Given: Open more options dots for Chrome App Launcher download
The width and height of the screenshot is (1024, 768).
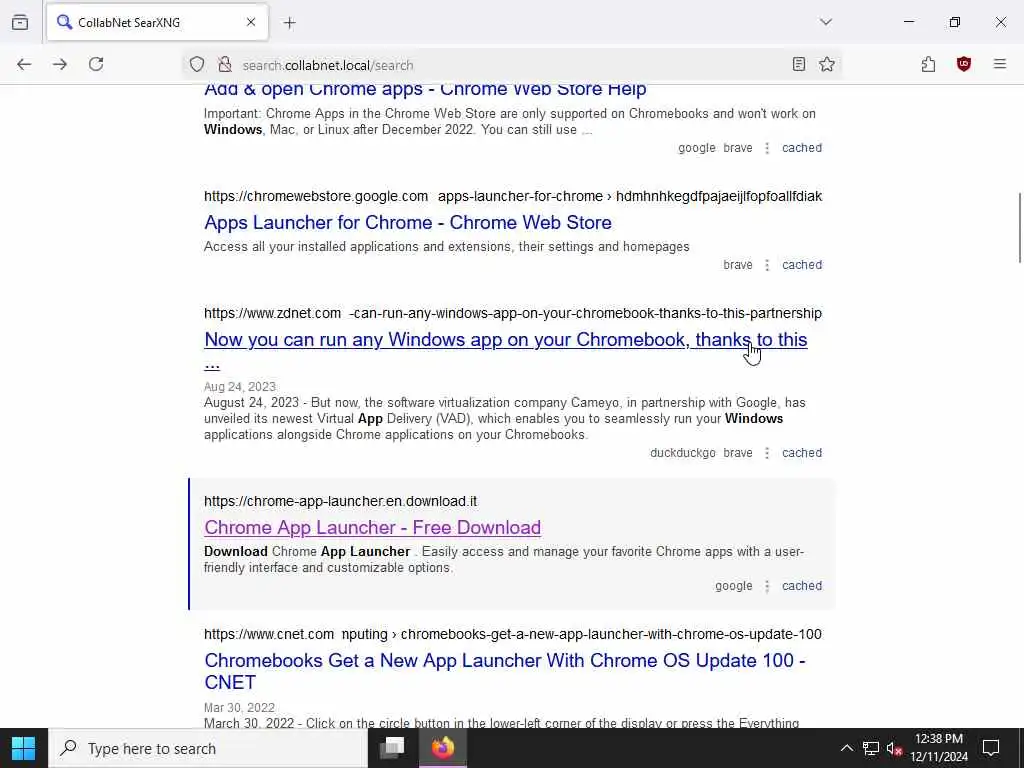Looking at the screenshot, I should point(767,586).
